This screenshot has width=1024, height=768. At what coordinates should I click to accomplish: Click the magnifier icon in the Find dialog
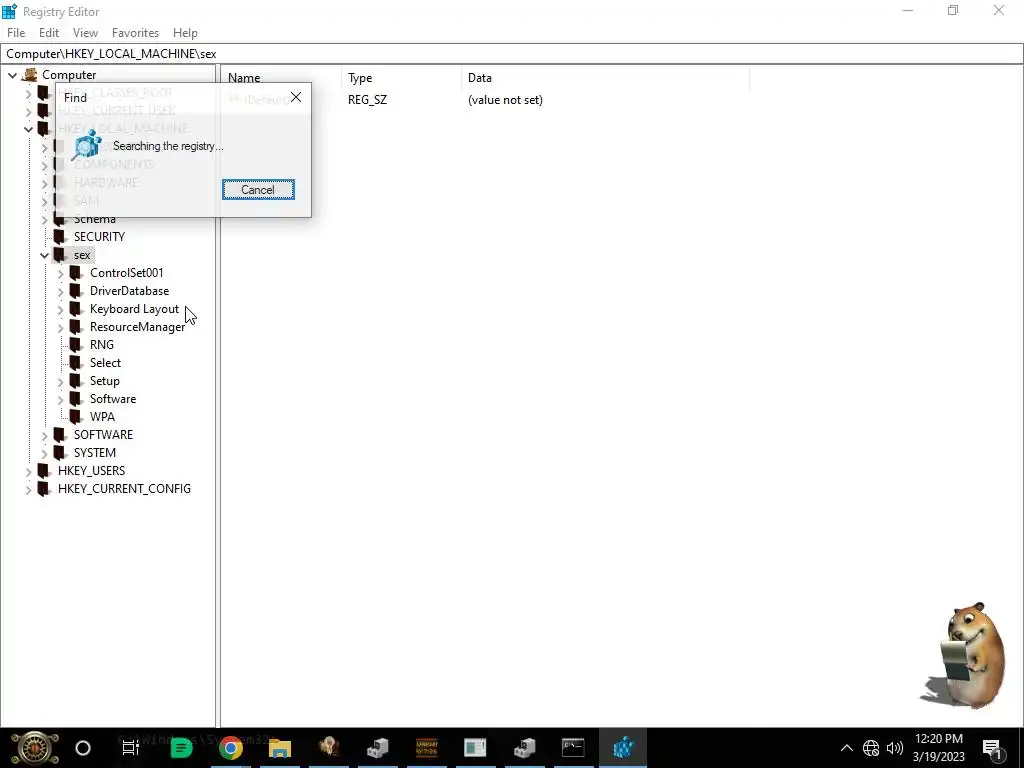pos(86,145)
